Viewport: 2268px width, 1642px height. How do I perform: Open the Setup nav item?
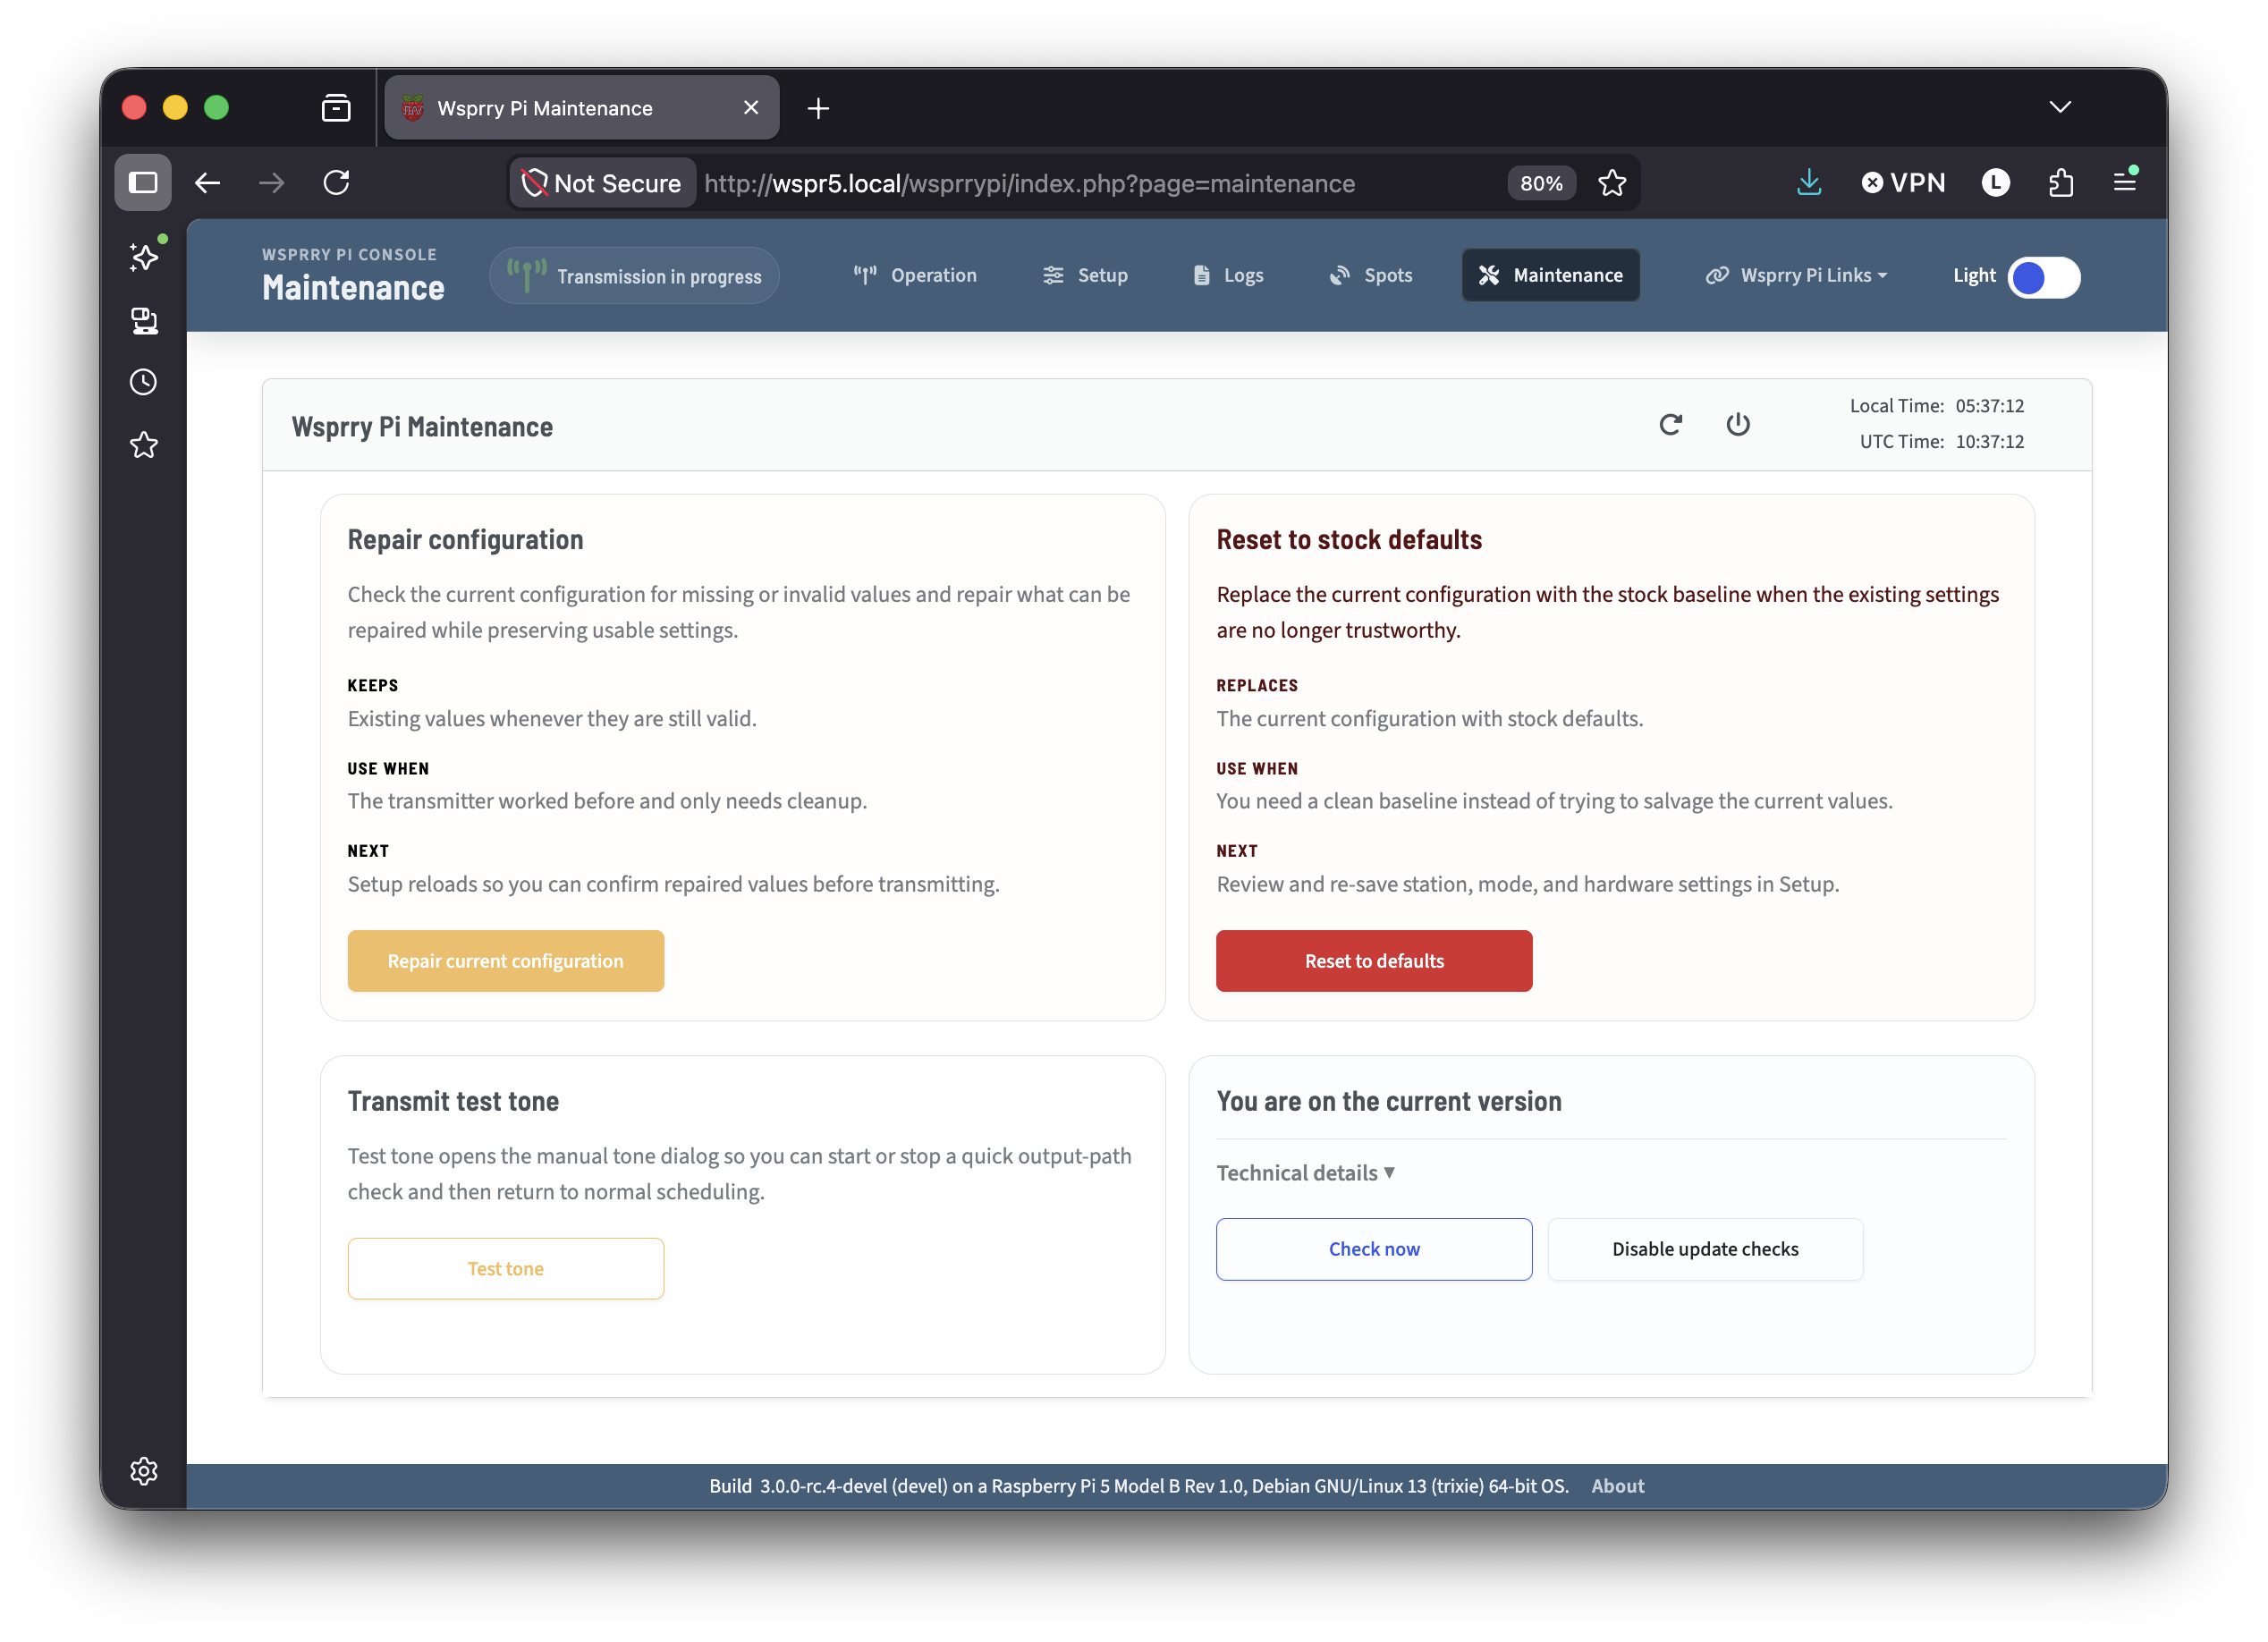[1085, 275]
